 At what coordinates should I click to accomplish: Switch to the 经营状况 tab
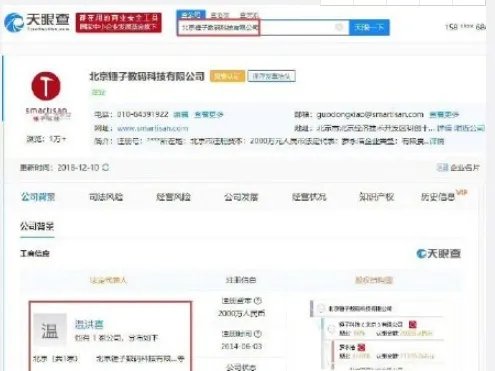click(309, 197)
